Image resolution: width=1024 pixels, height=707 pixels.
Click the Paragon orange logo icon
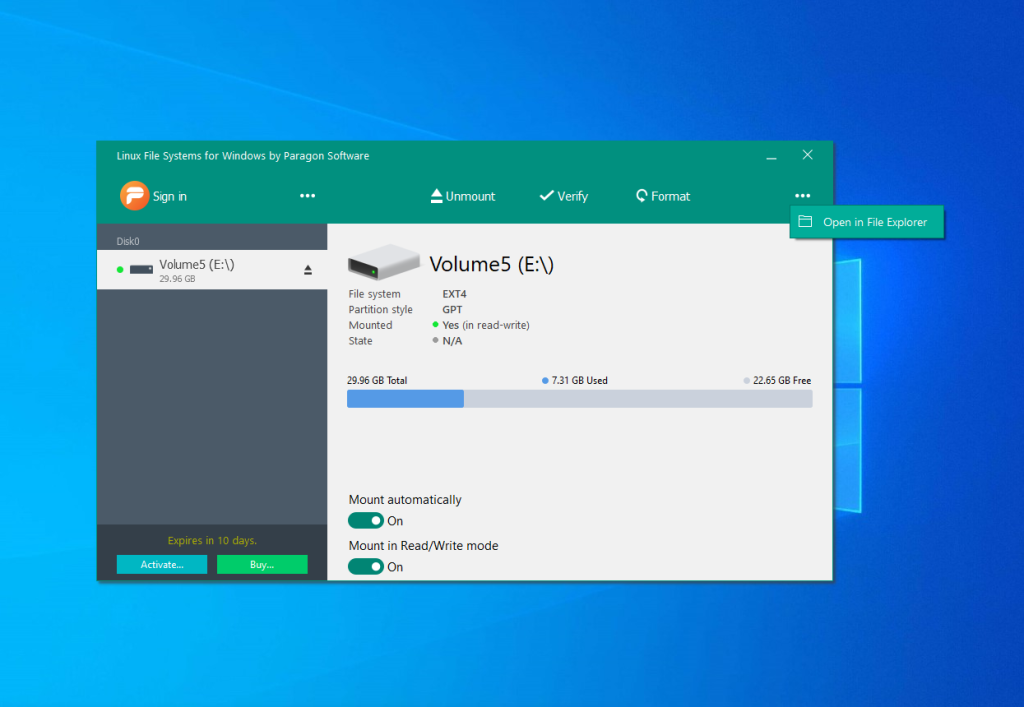click(134, 196)
